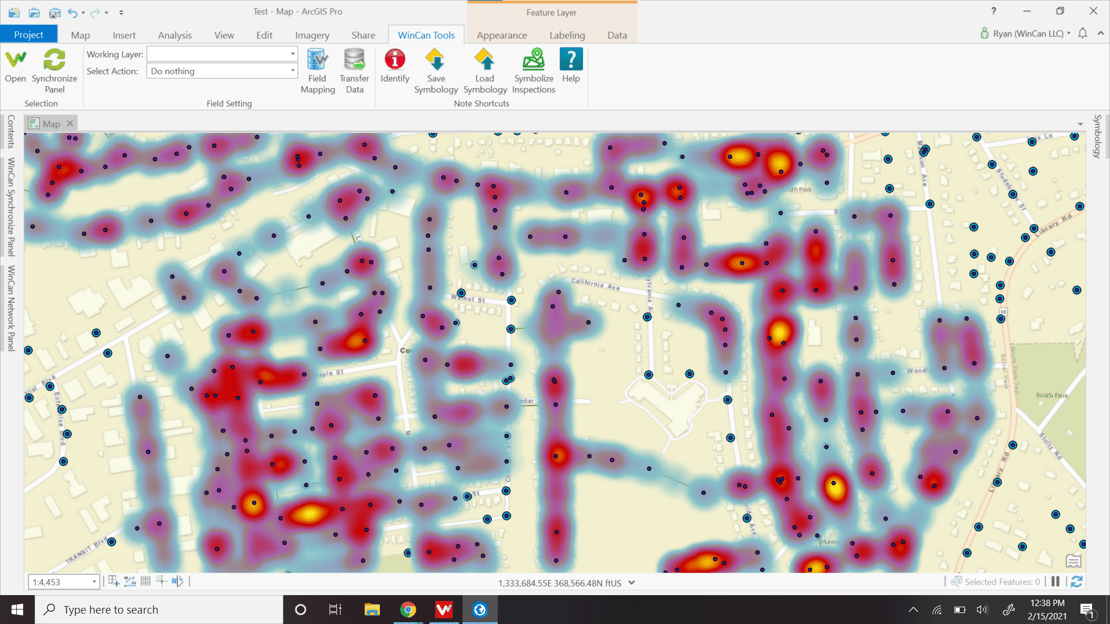Close the Map view tab
Screen dimensions: 1110x624
pos(70,124)
